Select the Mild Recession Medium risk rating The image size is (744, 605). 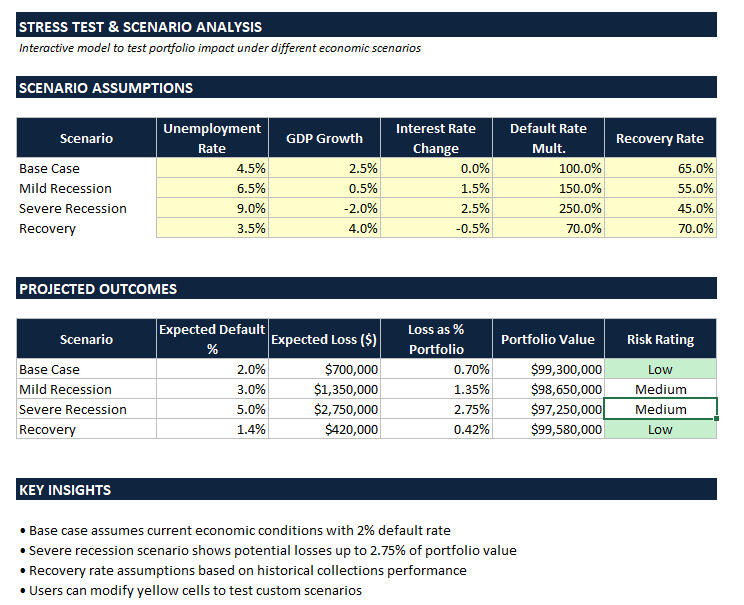(x=660, y=390)
